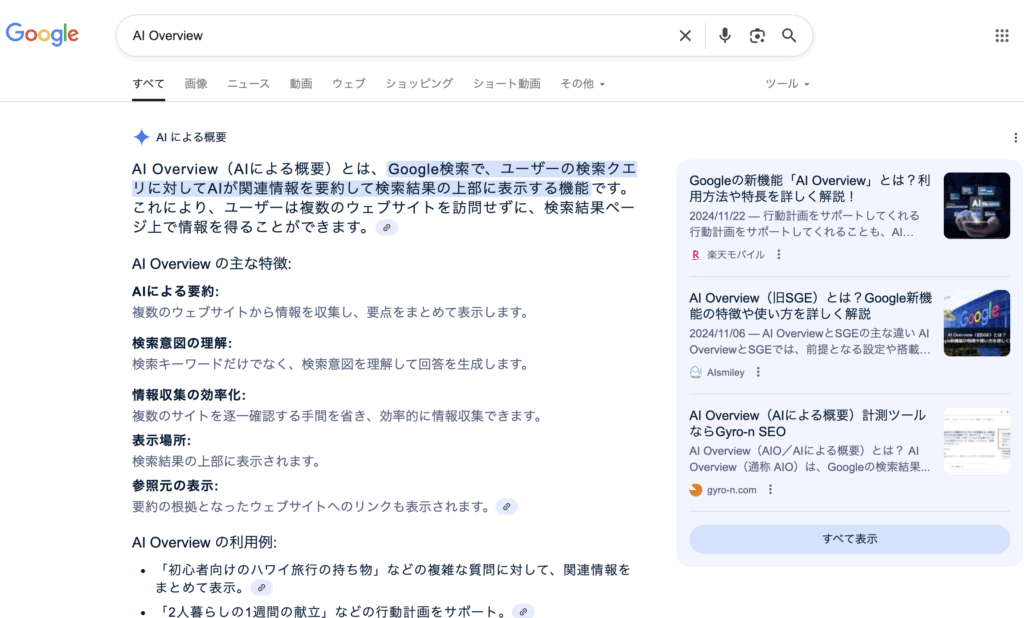Click the 'AI による概要' label
The height and width of the screenshot is (618, 1024).
[x=191, y=137]
